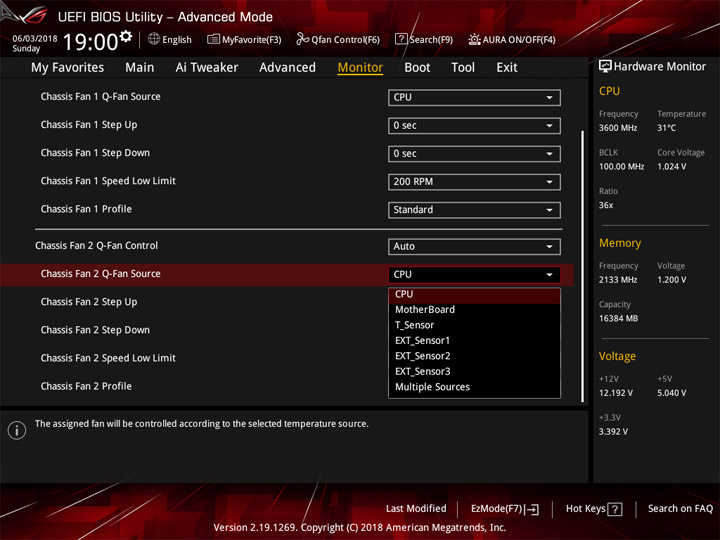
Task: Click the CPU frequency value 3600 MHz
Action: pyautogui.click(x=618, y=128)
